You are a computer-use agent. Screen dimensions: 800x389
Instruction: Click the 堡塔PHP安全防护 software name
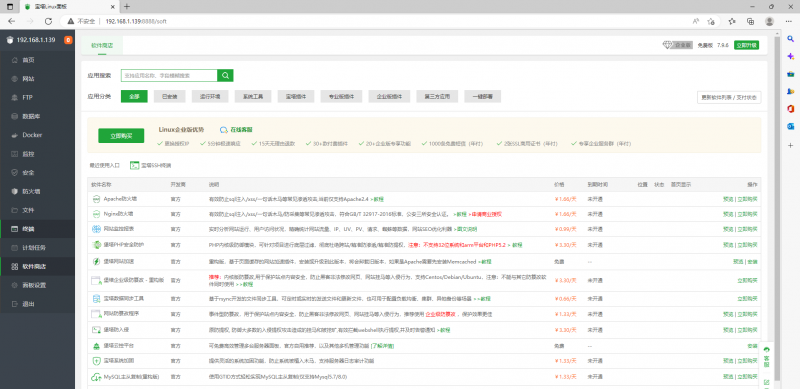[124, 245]
